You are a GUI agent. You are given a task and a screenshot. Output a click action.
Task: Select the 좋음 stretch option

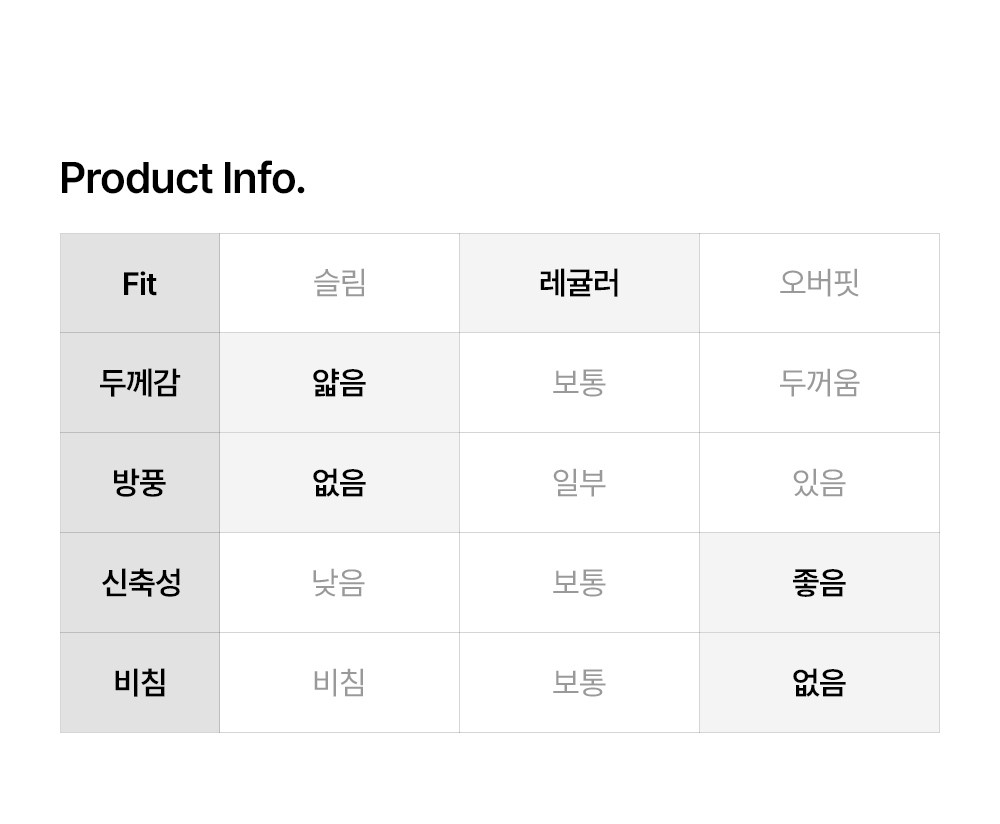[x=819, y=583]
